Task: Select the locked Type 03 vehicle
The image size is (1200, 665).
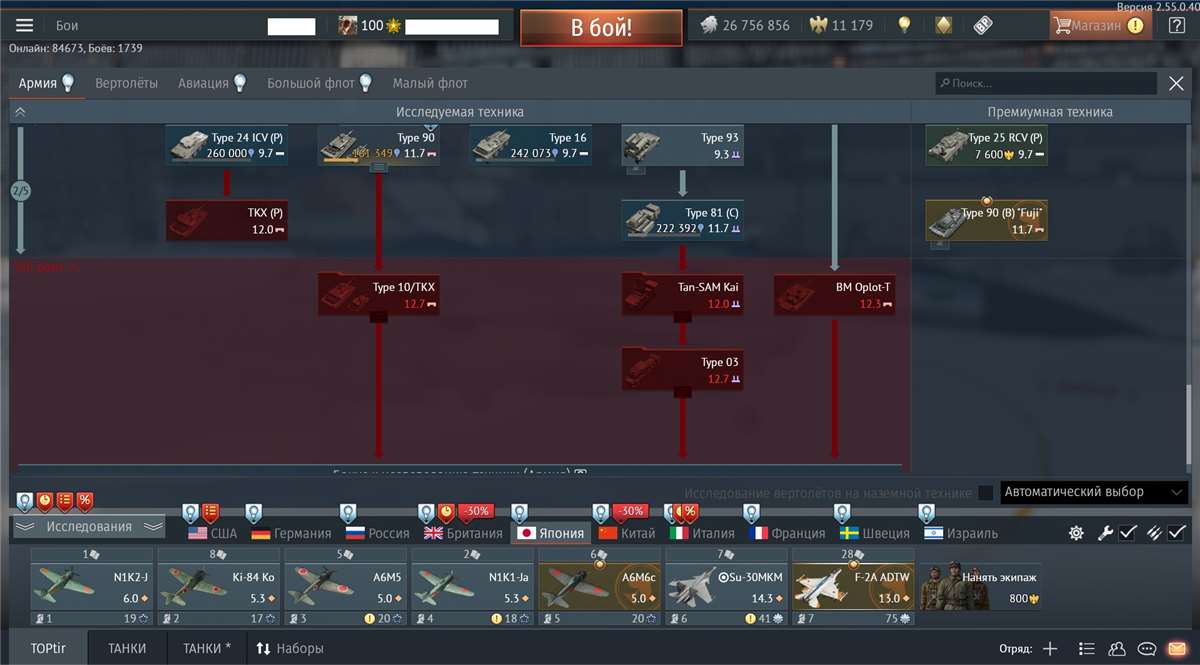Action: point(682,370)
